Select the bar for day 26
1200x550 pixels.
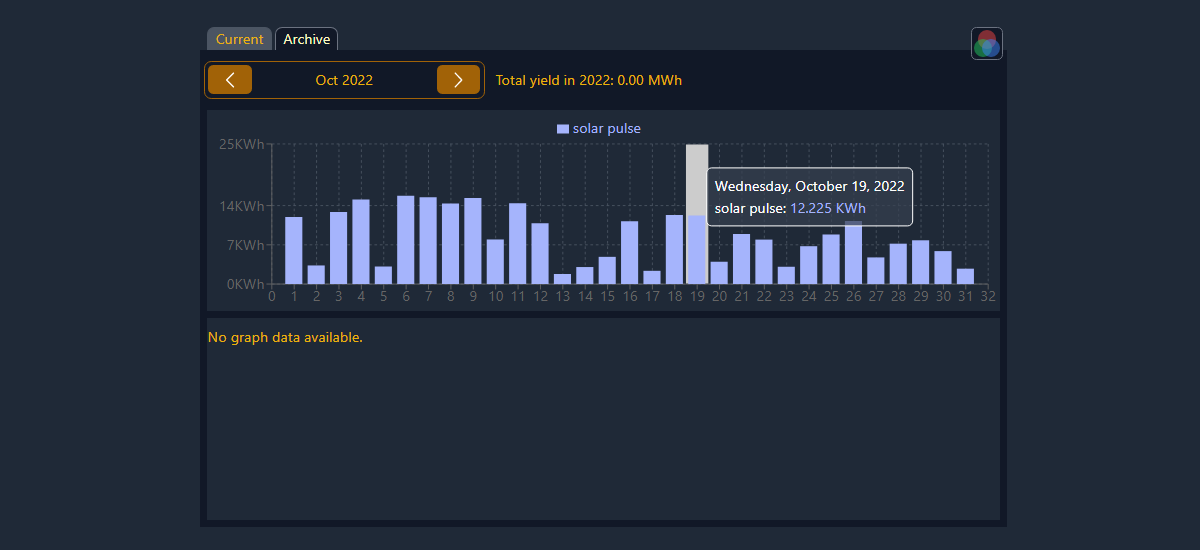(x=853, y=254)
